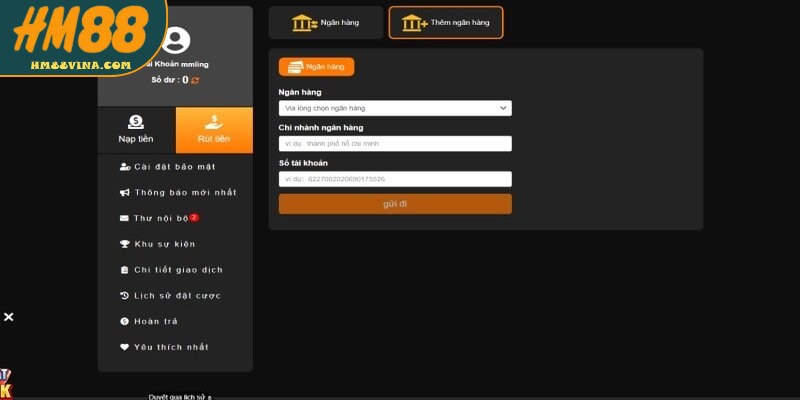Image resolution: width=800 pixels, height=400 pixels.
Task: Click the balance refresh icon next to Số dư
Action: (x=195, y=80)
